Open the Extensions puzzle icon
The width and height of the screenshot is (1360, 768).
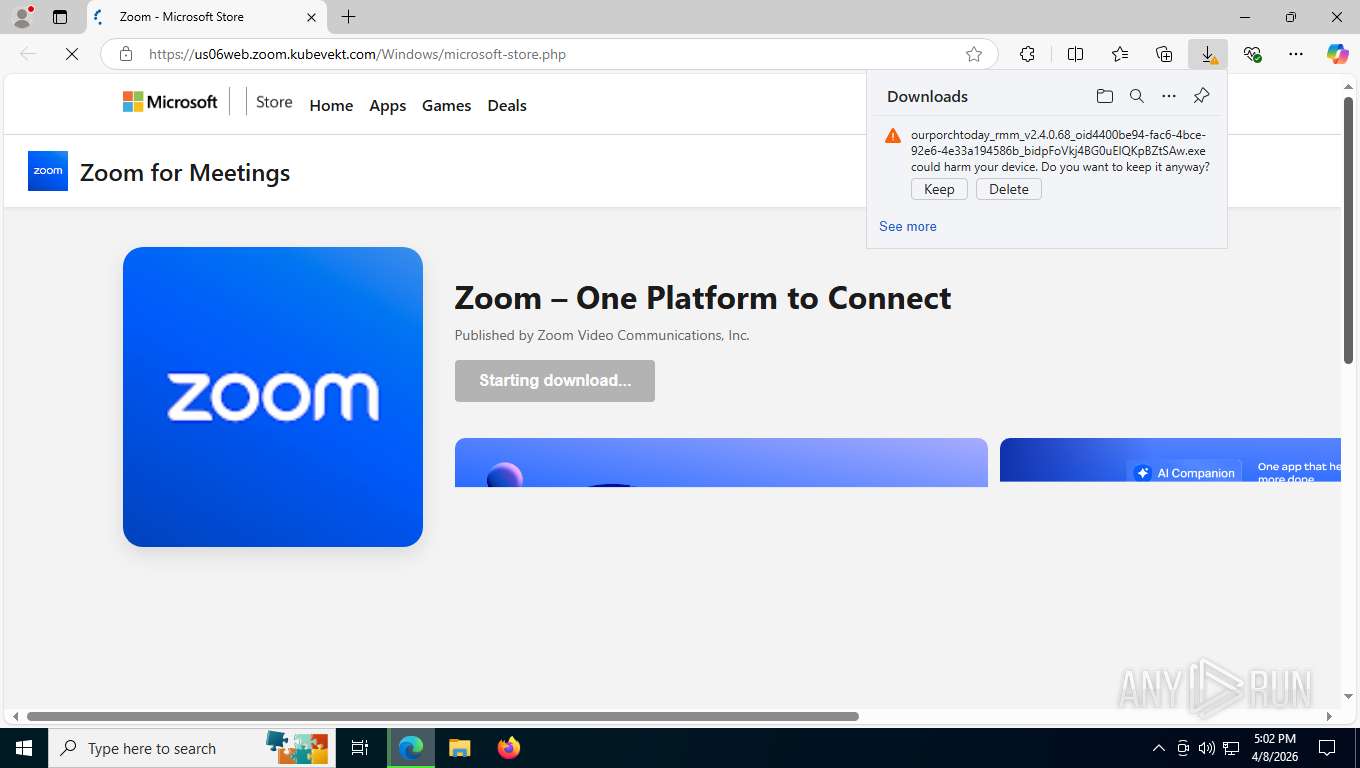coord(1027,54)
